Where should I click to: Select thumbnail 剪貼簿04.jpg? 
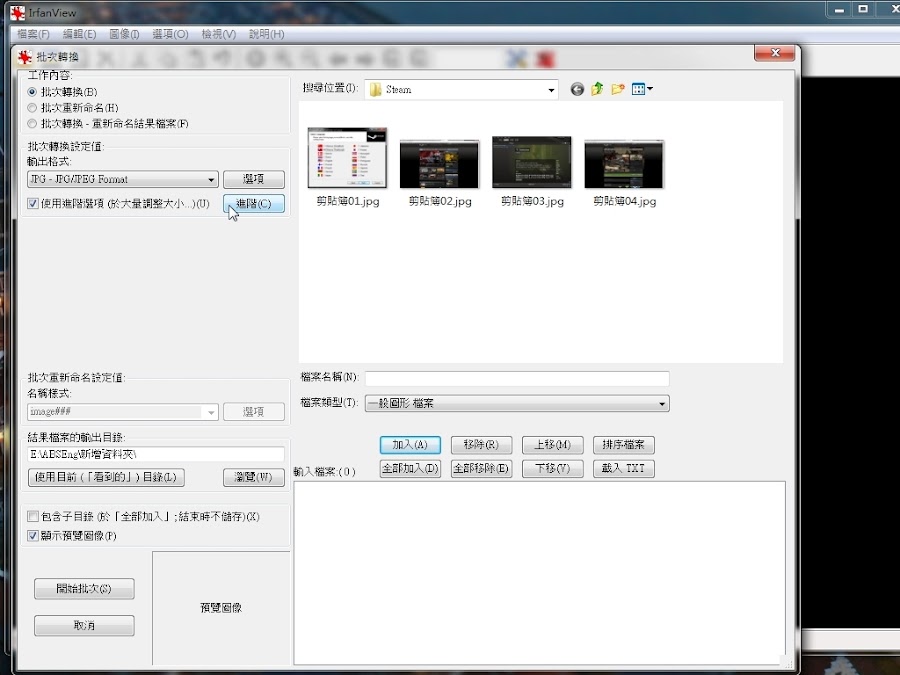click(x=624, y=172)
